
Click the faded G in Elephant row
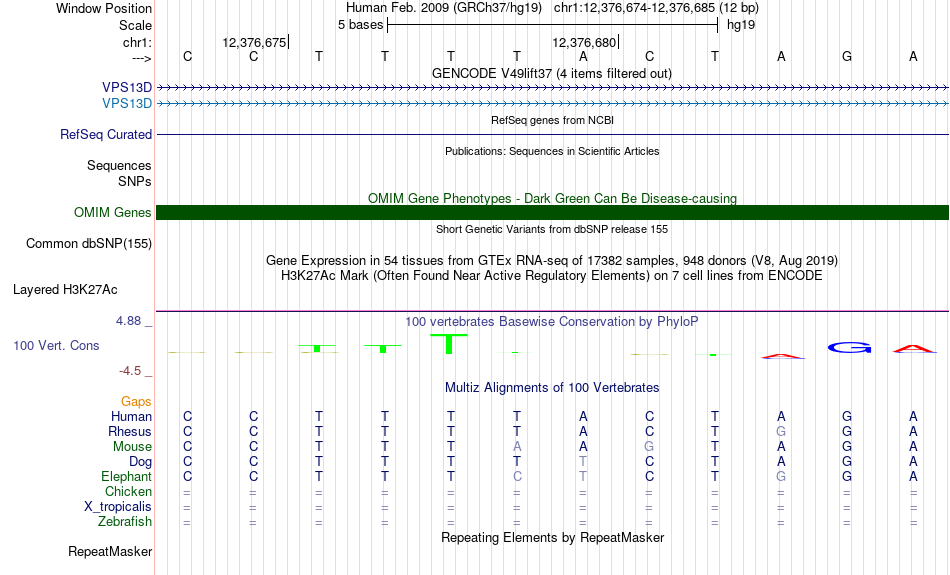tap(781, 476)
